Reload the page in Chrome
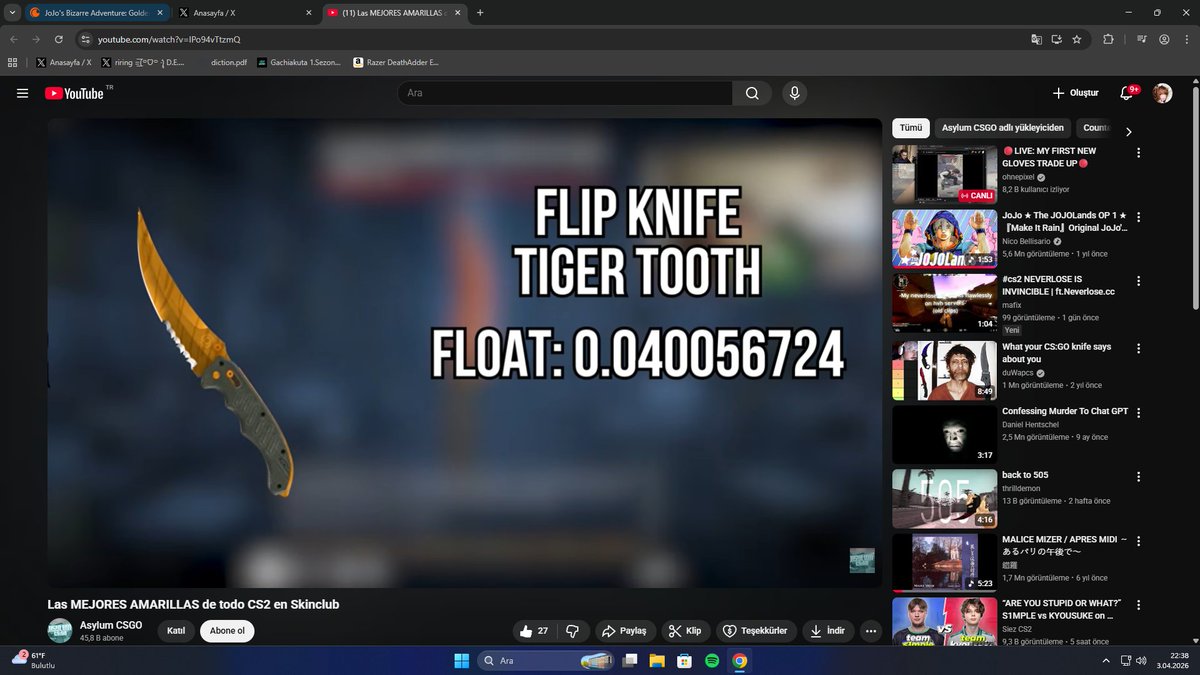 (x=59, y=39)
